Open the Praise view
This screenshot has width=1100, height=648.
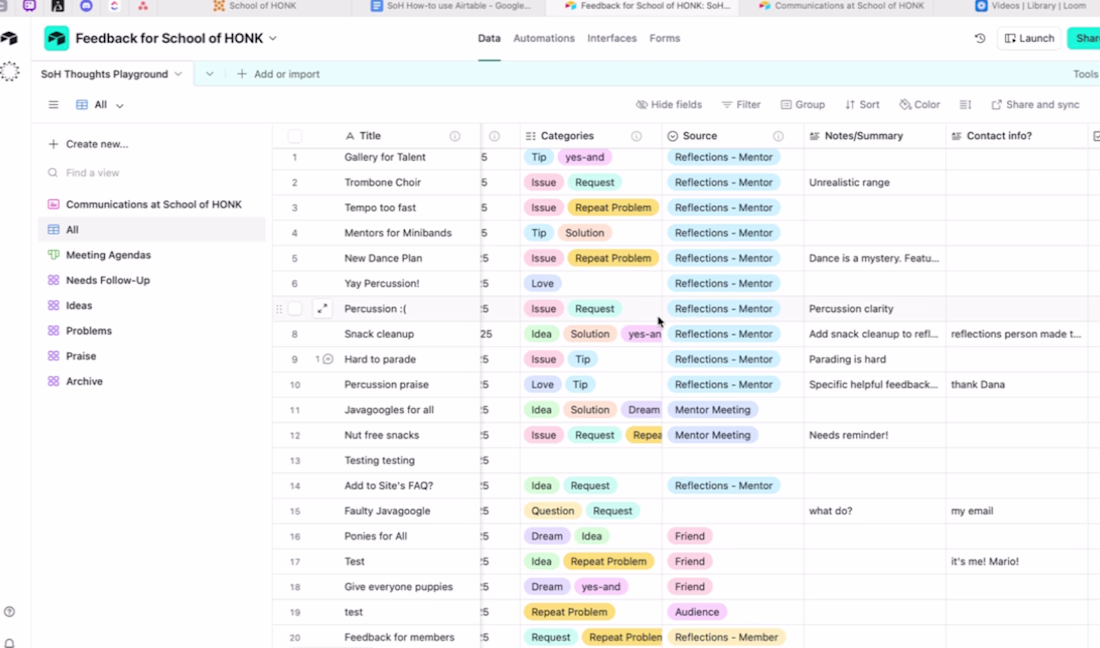coord(152,356)
